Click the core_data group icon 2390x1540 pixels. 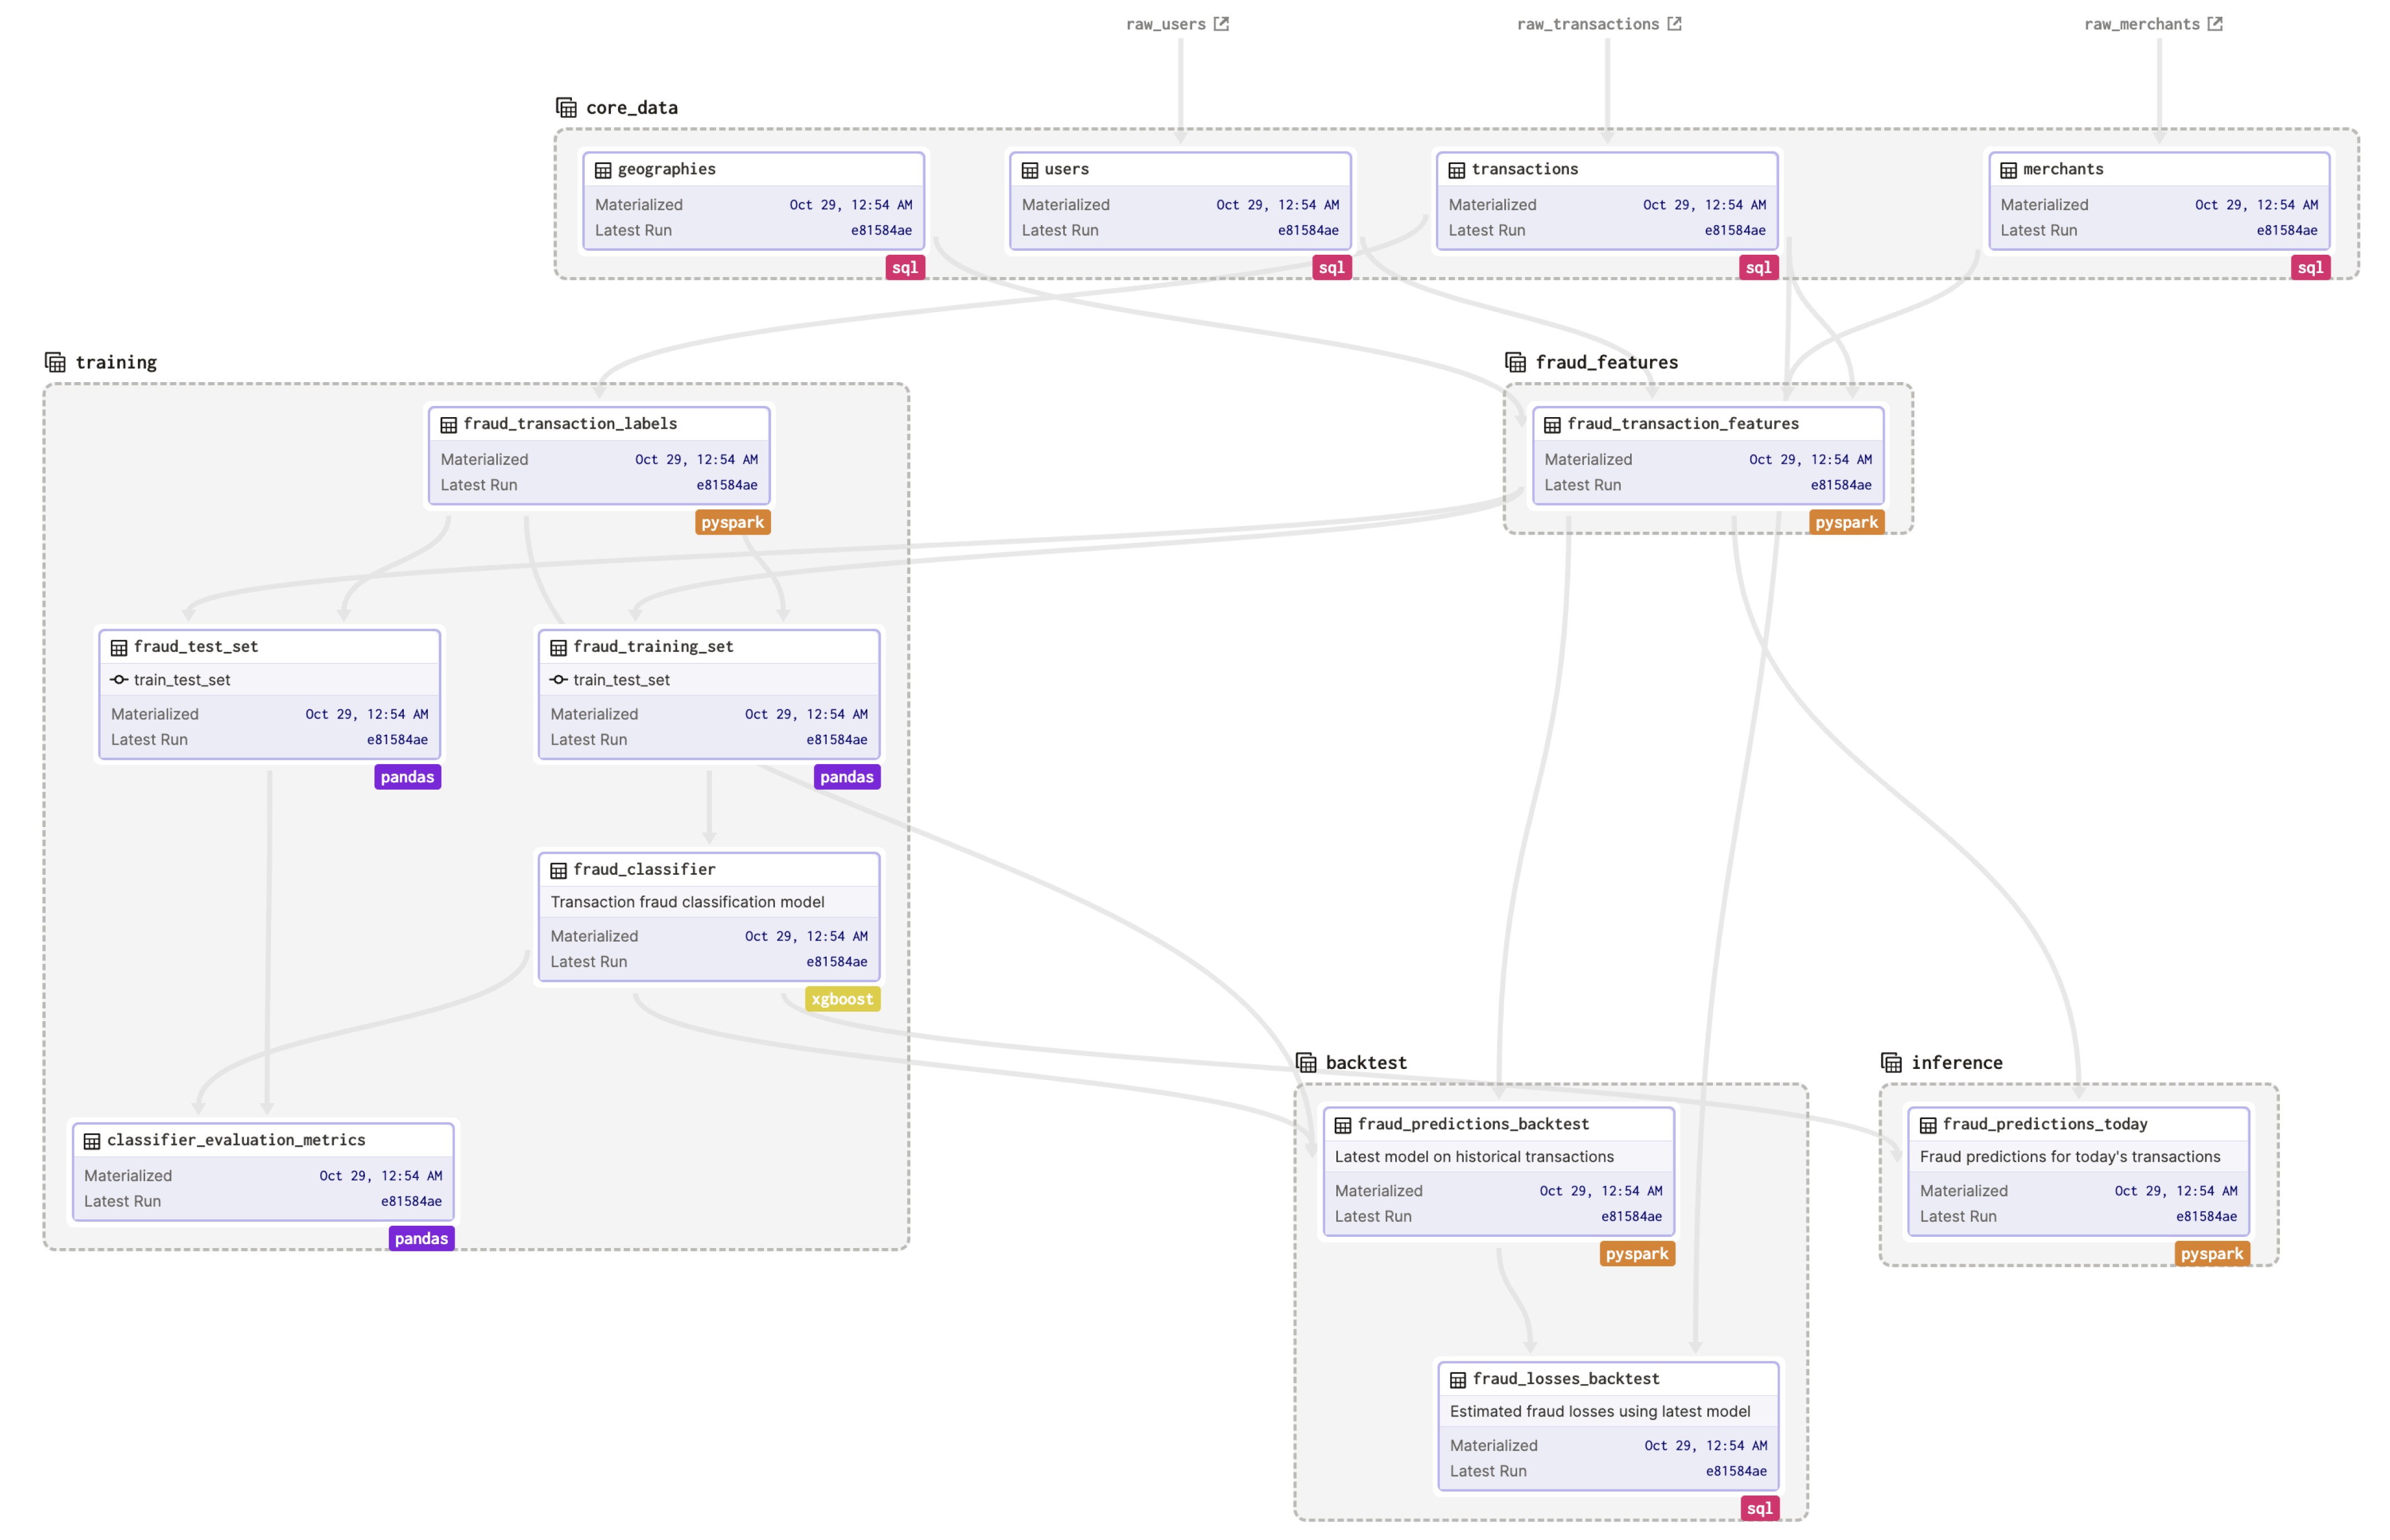click(566, 107)
